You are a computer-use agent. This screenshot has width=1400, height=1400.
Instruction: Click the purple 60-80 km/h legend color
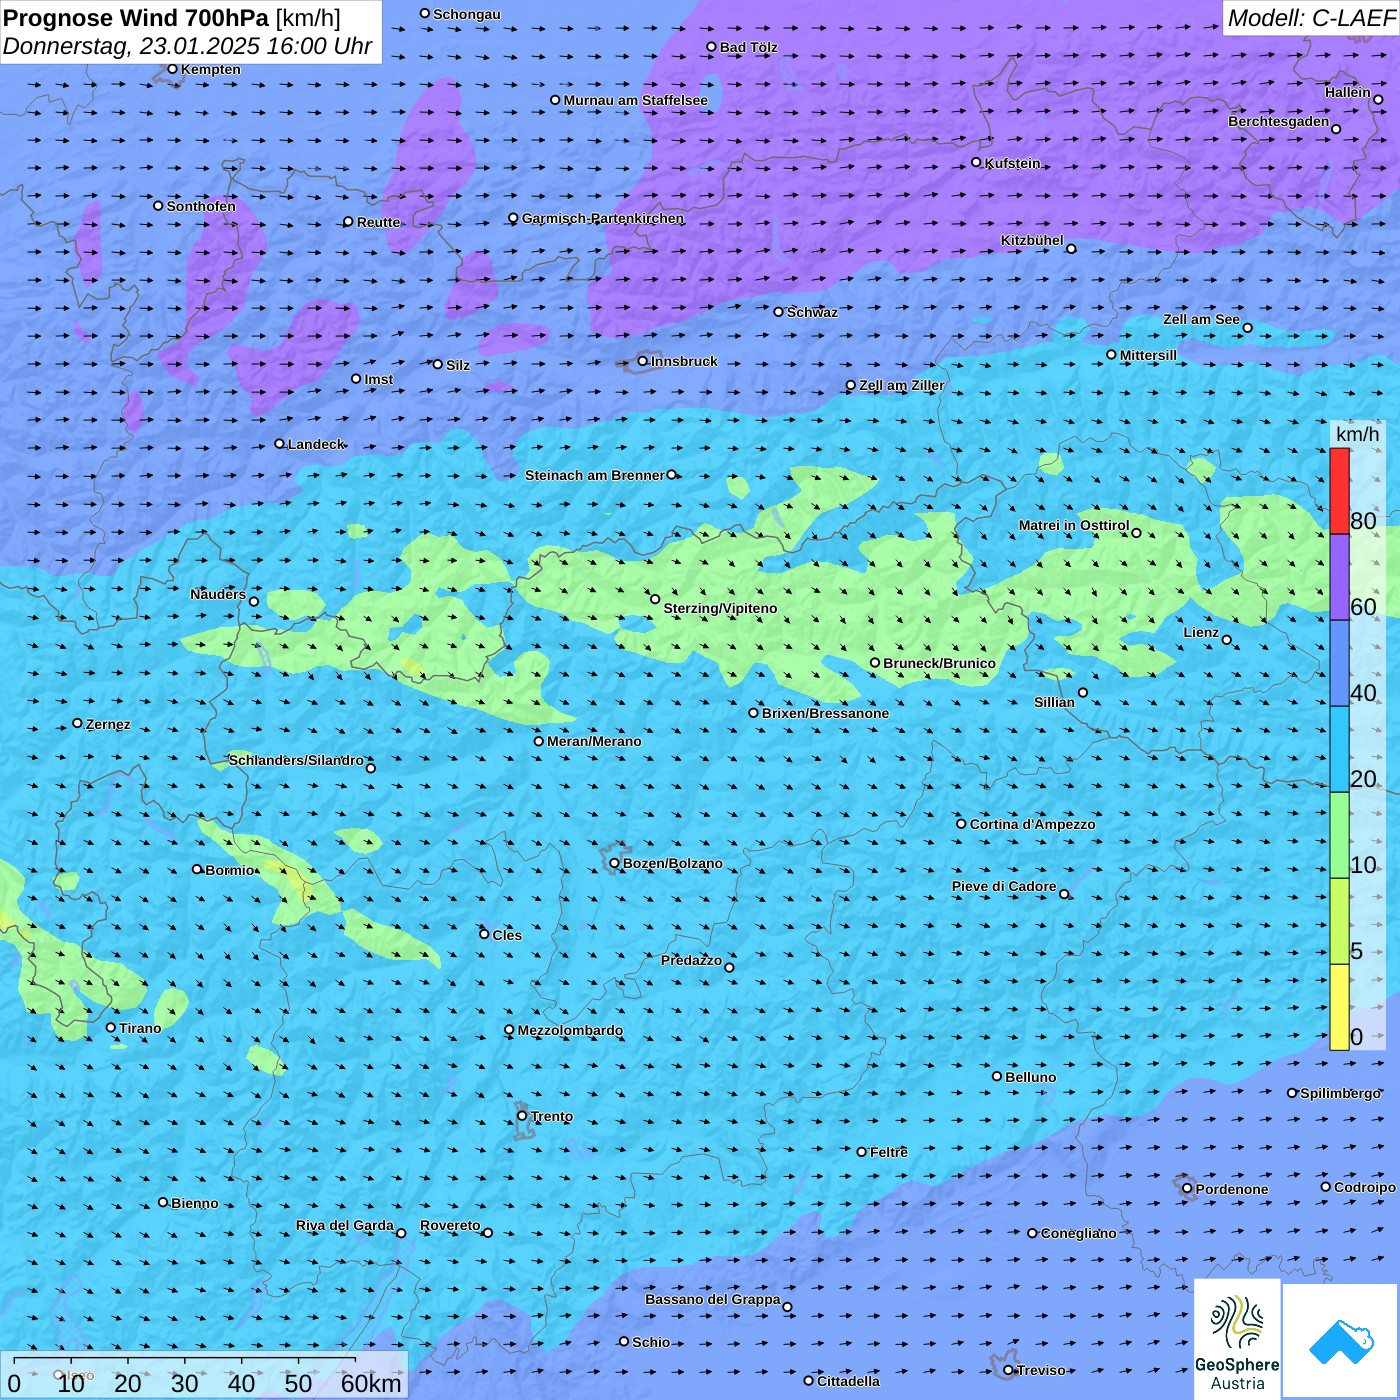pos(1339,578)
